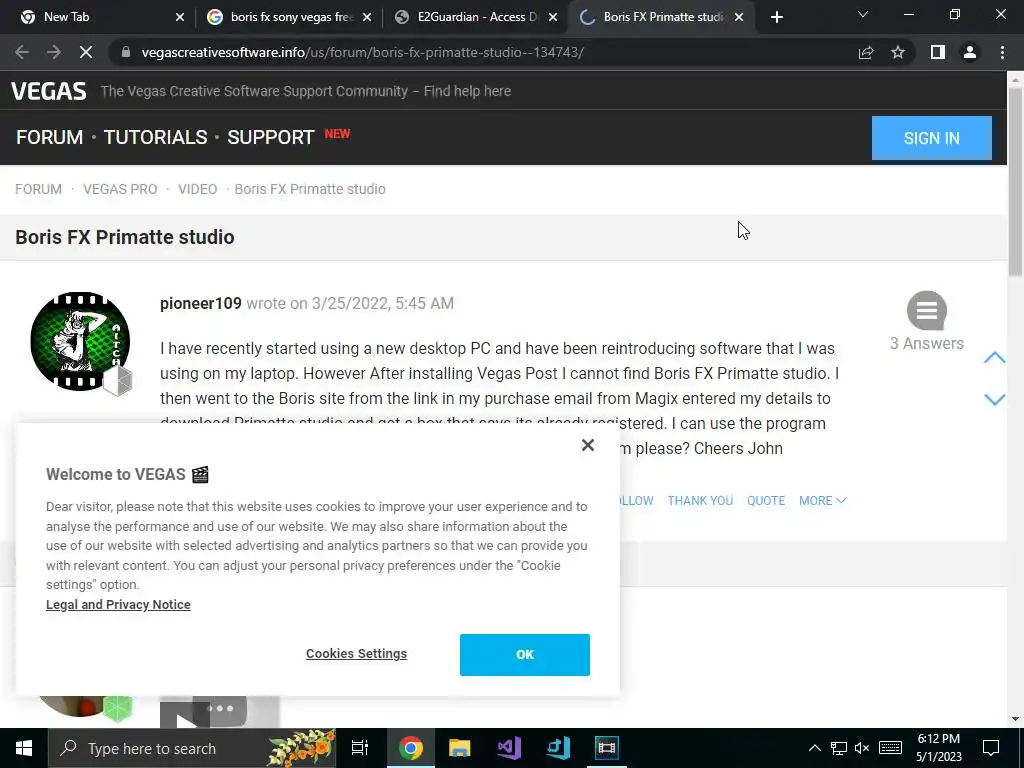Close the boris fx sony vegas tab
Image resolution: width=1024 pixels, height=768 pixels.
[367, 17]
